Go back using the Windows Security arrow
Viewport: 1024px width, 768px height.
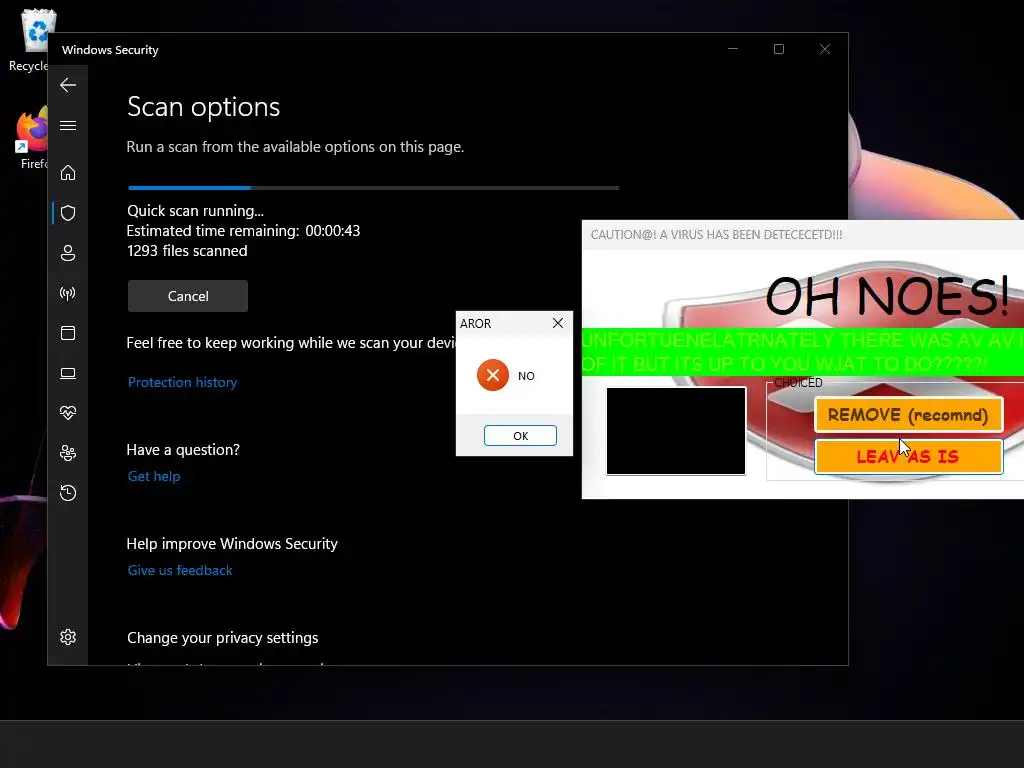(68, 85)
